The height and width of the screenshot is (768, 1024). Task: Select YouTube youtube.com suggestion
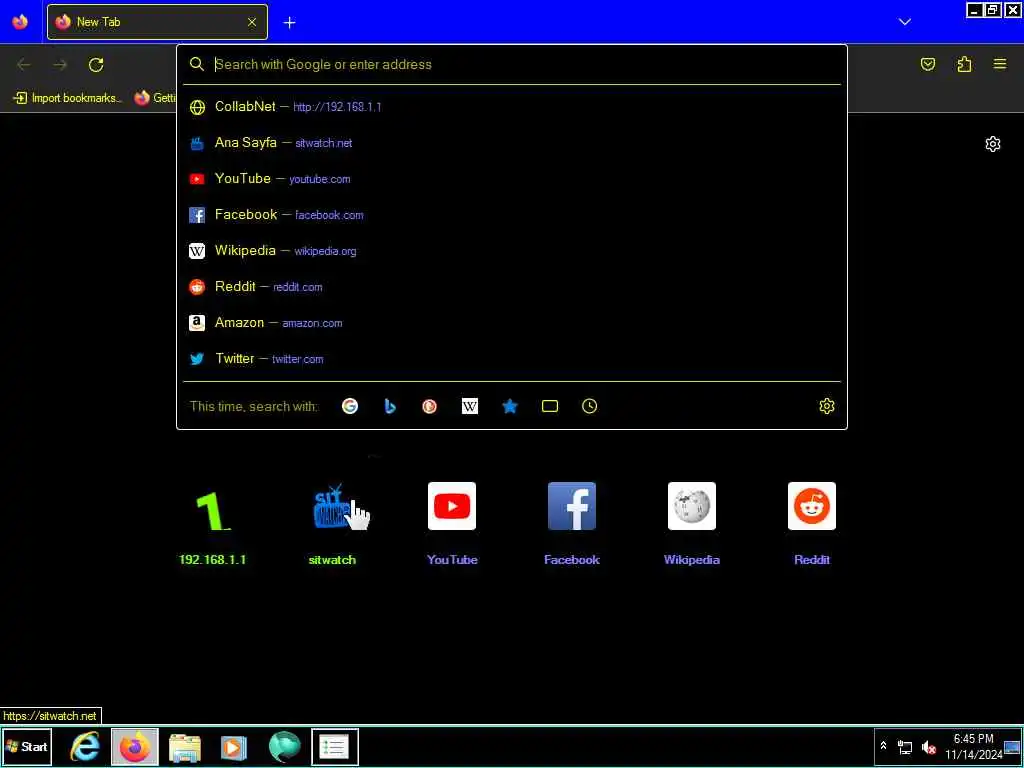[x=512, y=178]
